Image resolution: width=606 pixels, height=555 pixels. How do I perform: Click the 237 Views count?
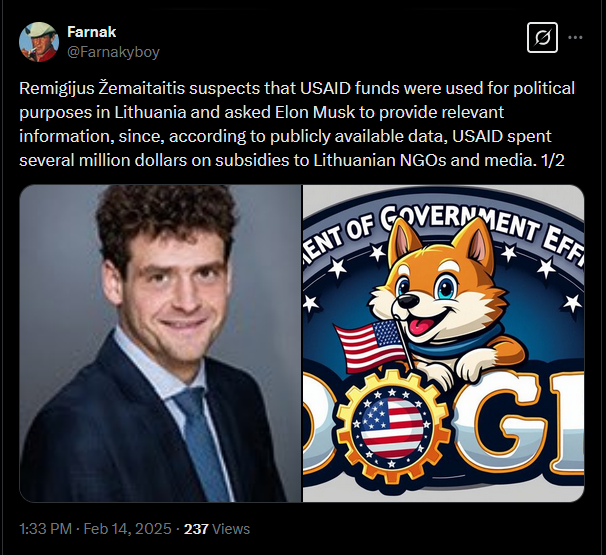[x=217, y=529]
